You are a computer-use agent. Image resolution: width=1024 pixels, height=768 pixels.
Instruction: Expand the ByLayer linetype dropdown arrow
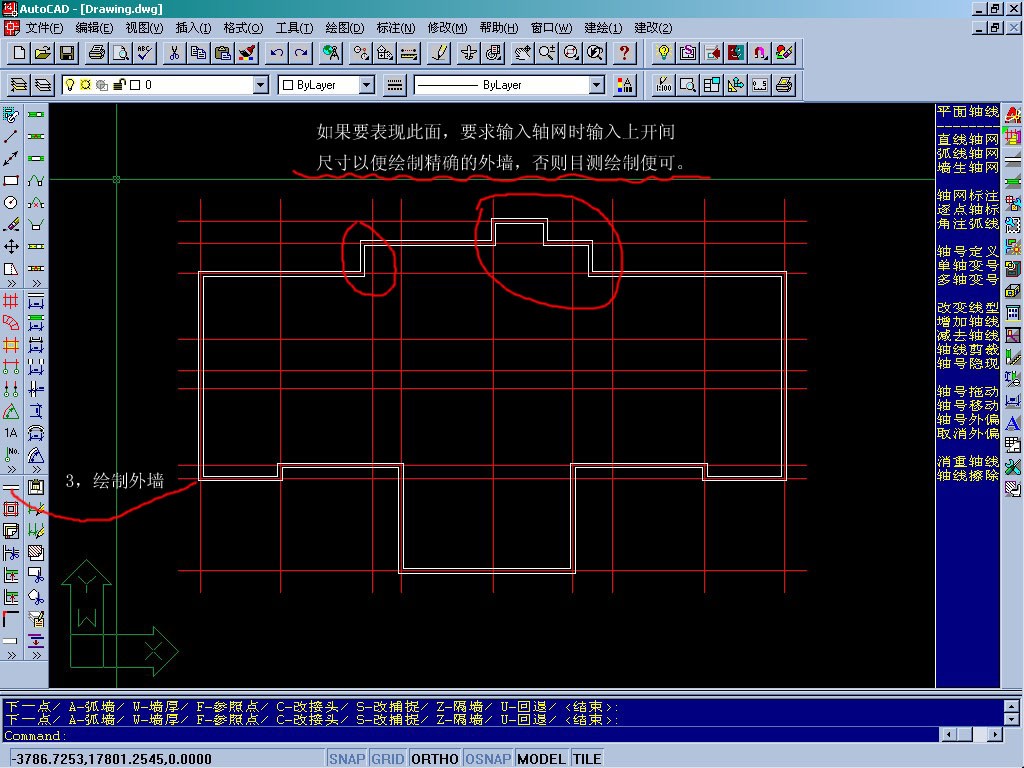tap(596, 85)
